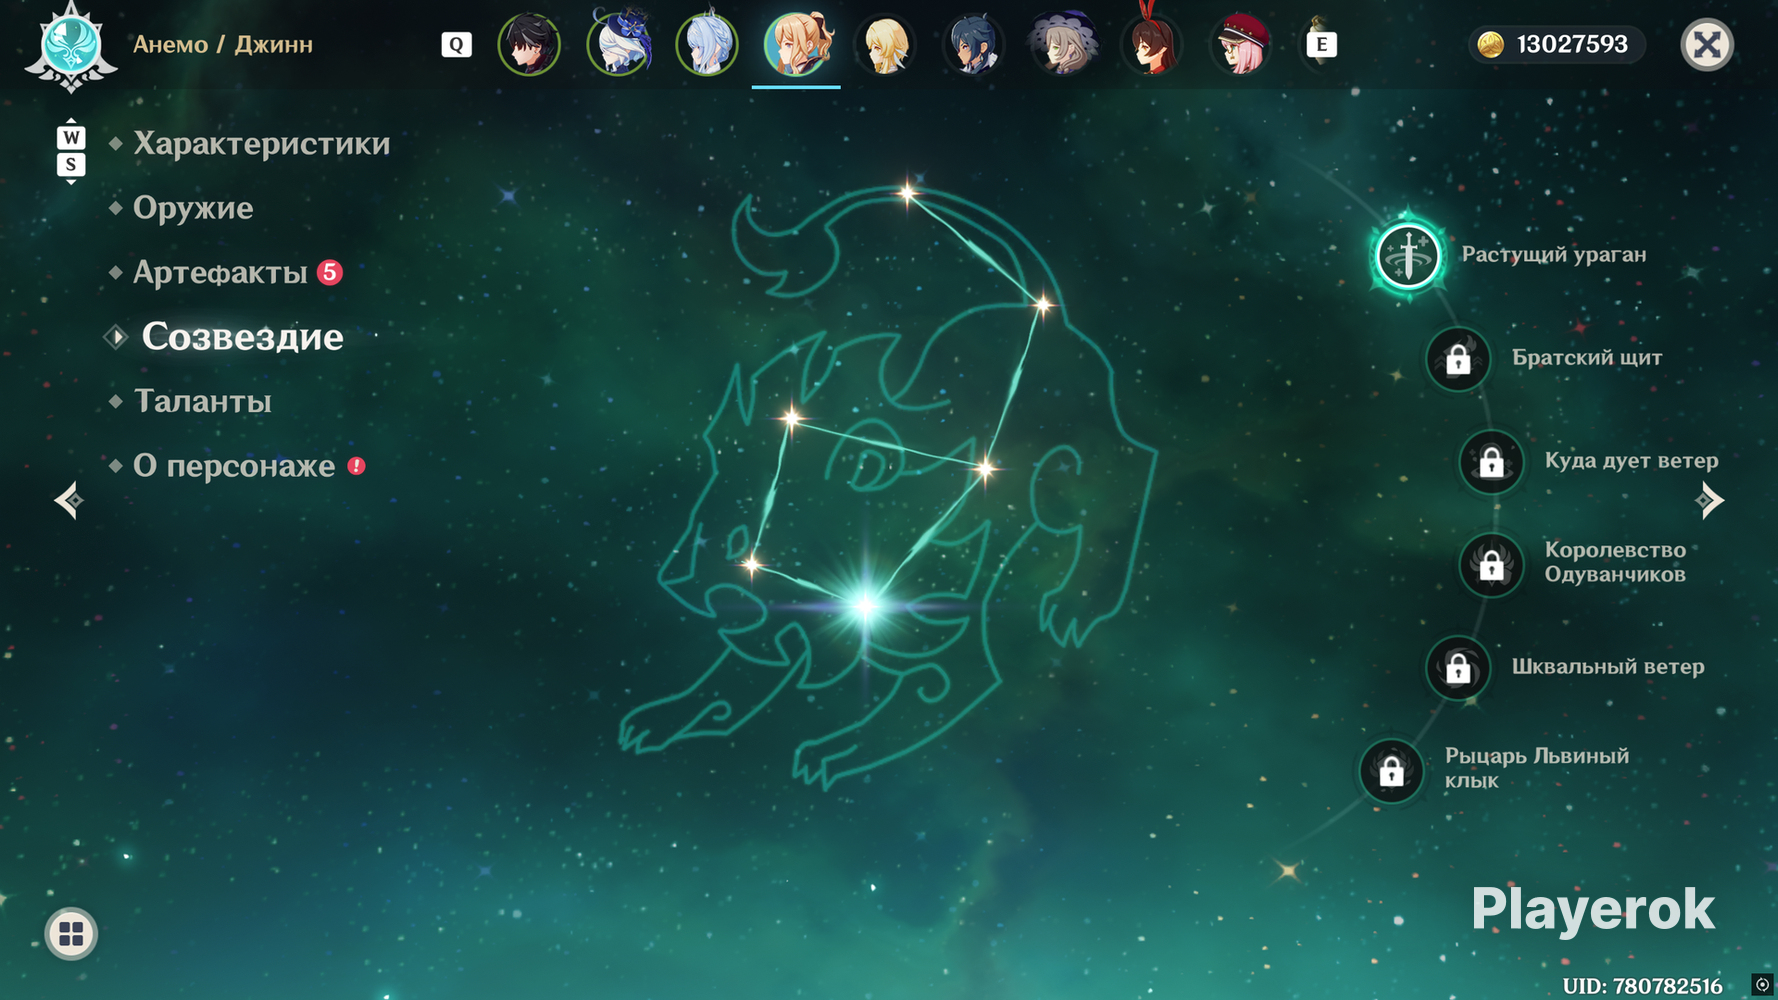The width and height of the screenshot is (1778, 1000).
Task: Click the Королевство Одуванчиков label
Action: [x=1616, y=562]
